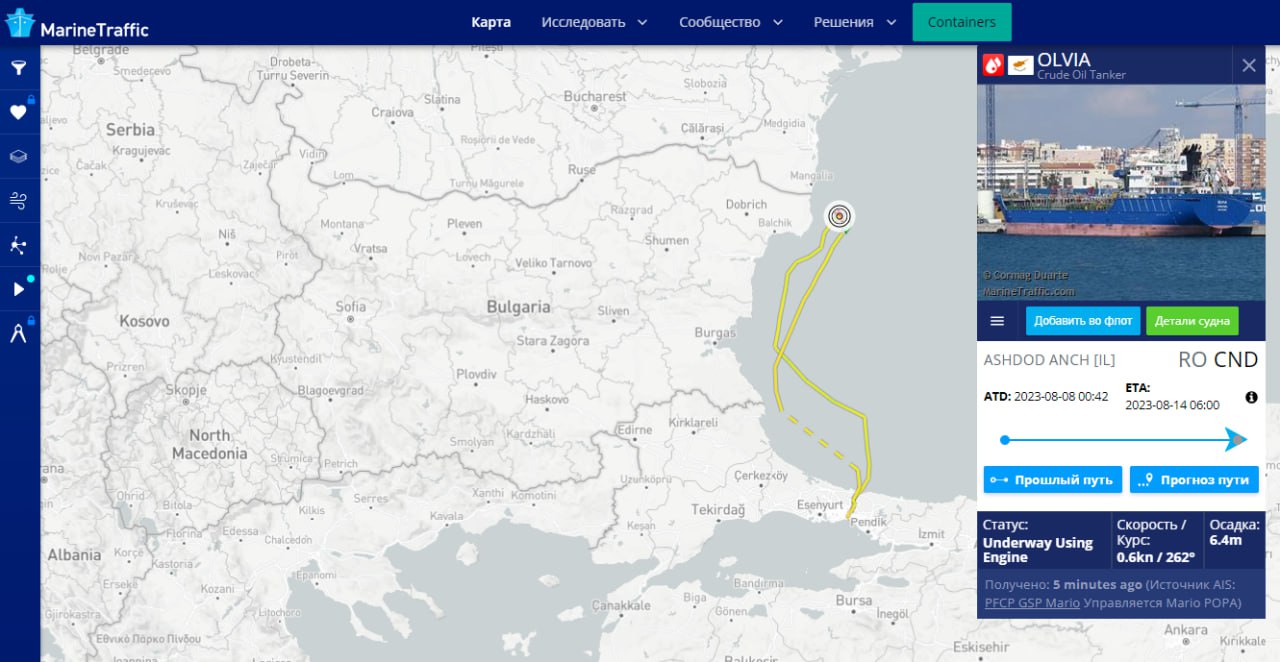
Task: Start the playback sidebar icon
Action: (18, 289)
